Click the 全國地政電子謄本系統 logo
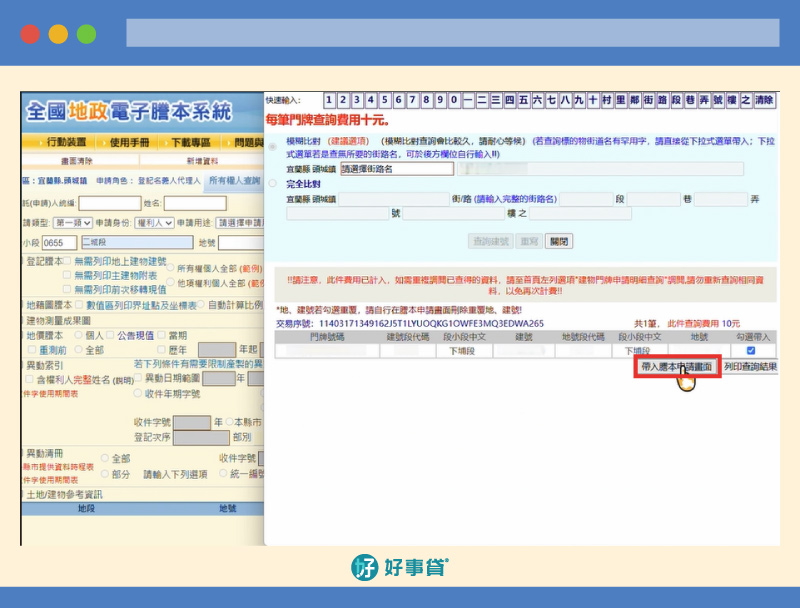Image resolution: width=800 pixels, height=608 pixels. tap(130, 111)
